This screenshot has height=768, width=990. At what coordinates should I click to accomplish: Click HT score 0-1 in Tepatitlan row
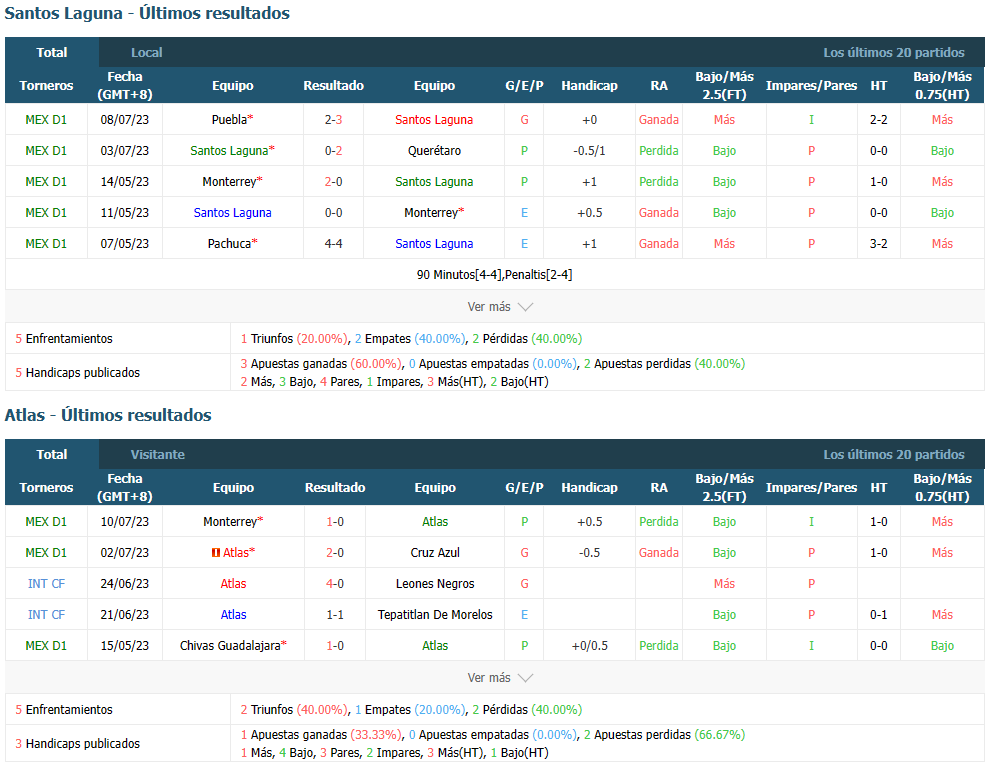878,615
